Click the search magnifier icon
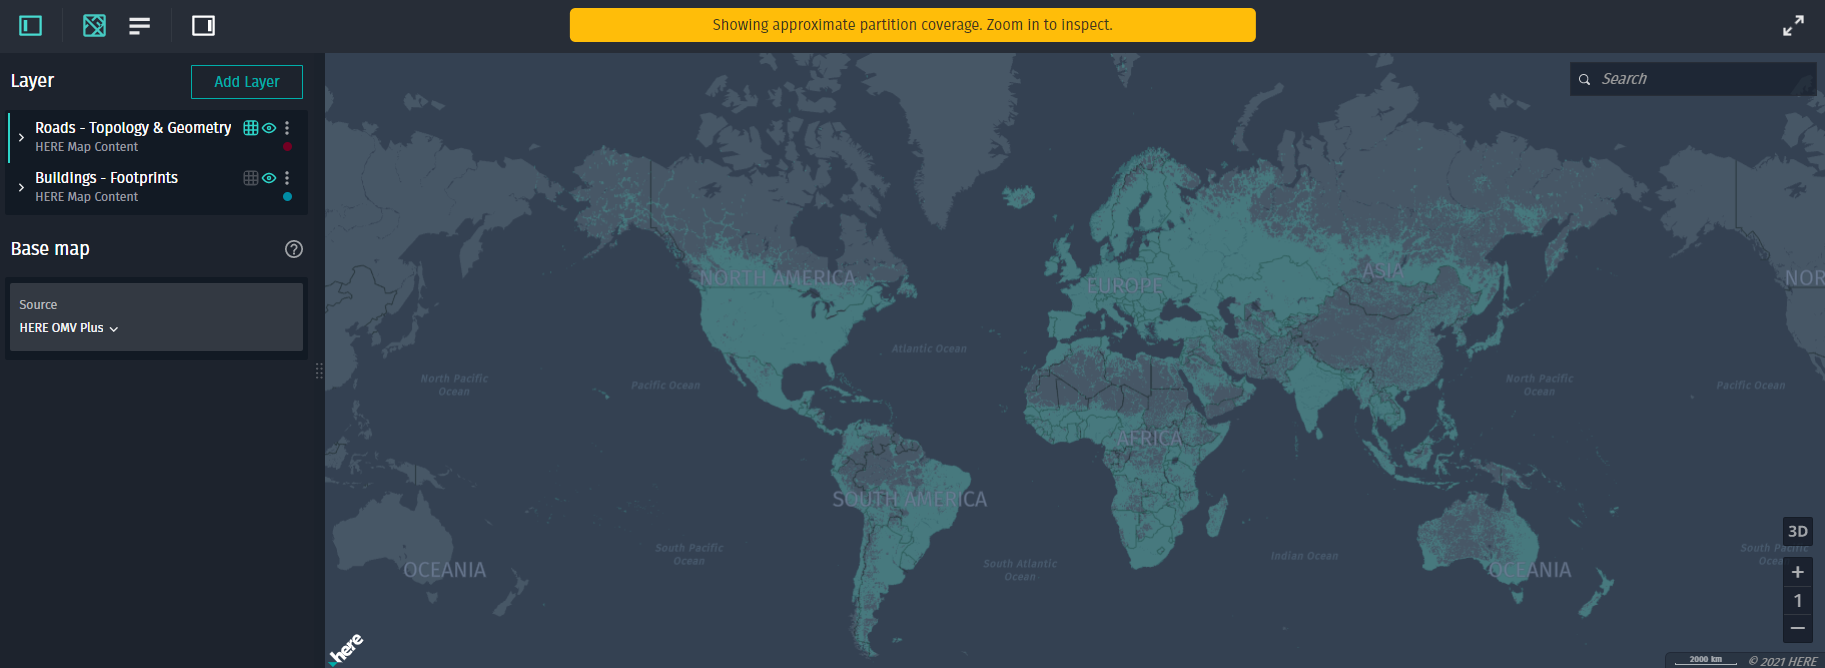The image size is (1825, 668). 1584,79
